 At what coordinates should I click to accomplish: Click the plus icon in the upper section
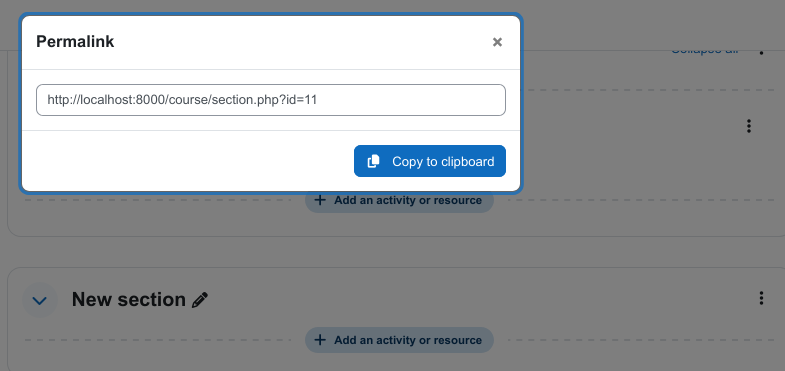[x=319, y=200]
